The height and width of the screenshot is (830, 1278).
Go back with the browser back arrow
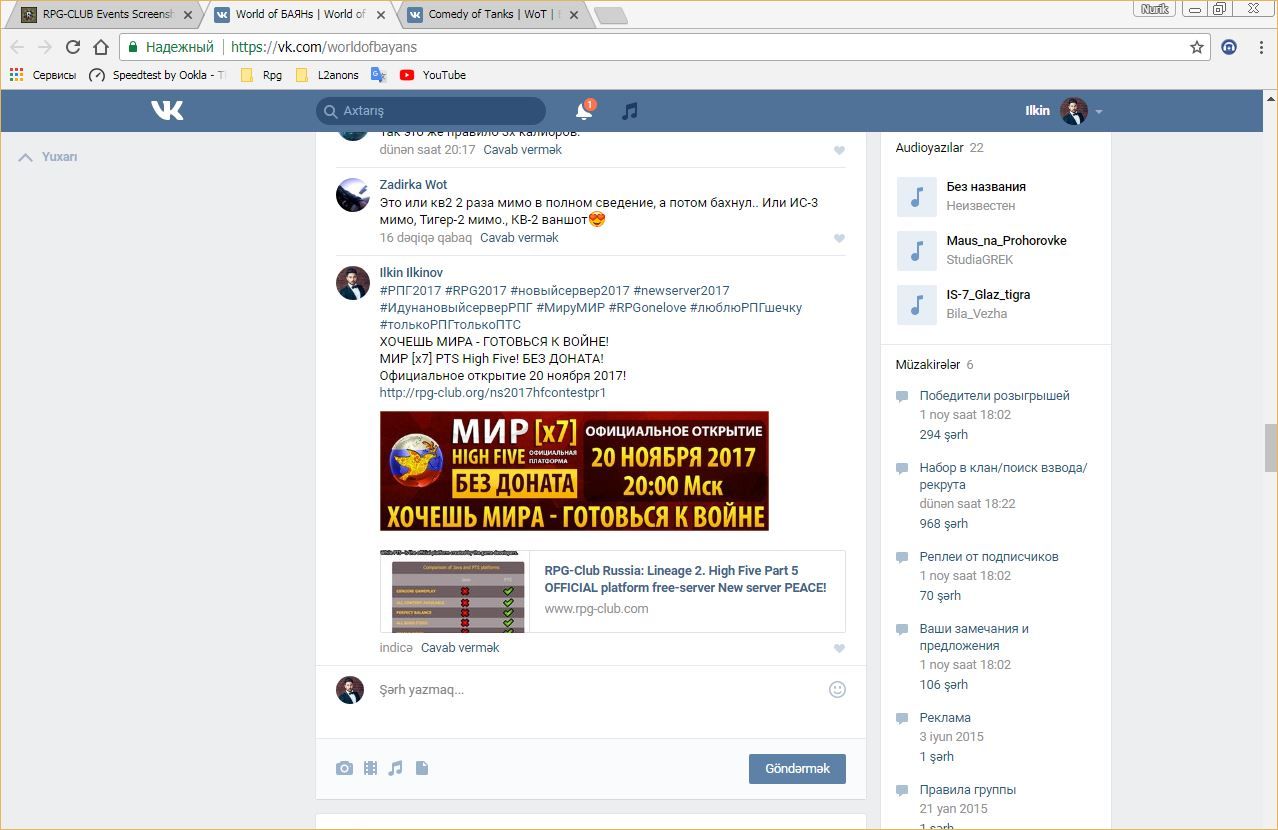coord(17,47)
